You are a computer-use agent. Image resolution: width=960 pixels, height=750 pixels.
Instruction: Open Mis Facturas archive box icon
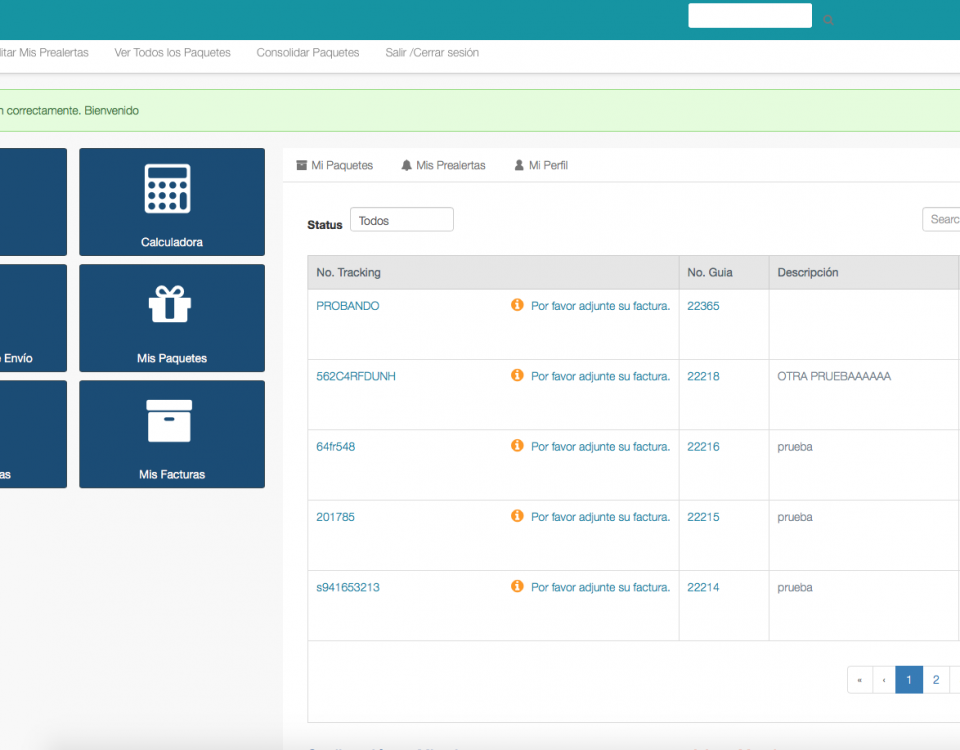170,421
